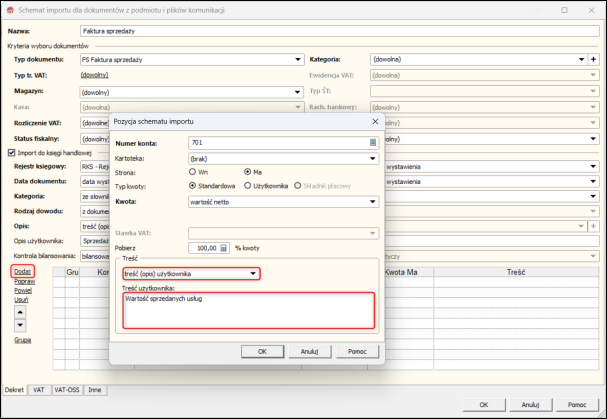Open the Kartoteka dropdown

coord(372,159)
